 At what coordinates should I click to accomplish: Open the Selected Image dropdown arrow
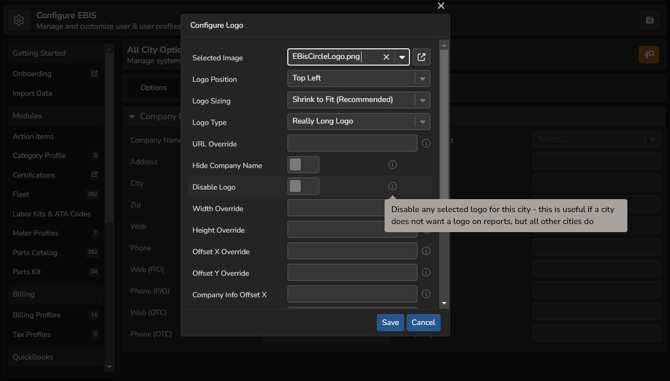click(x=402, y=57)
